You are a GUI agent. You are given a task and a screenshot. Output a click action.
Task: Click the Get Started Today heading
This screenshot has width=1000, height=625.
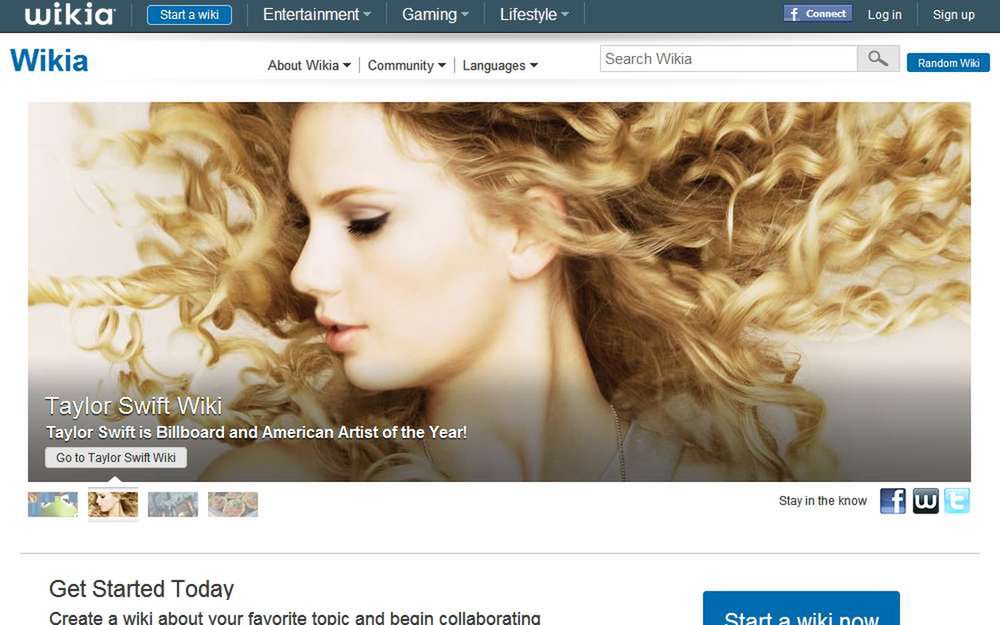pyautogui.click(x=142, y=589)
